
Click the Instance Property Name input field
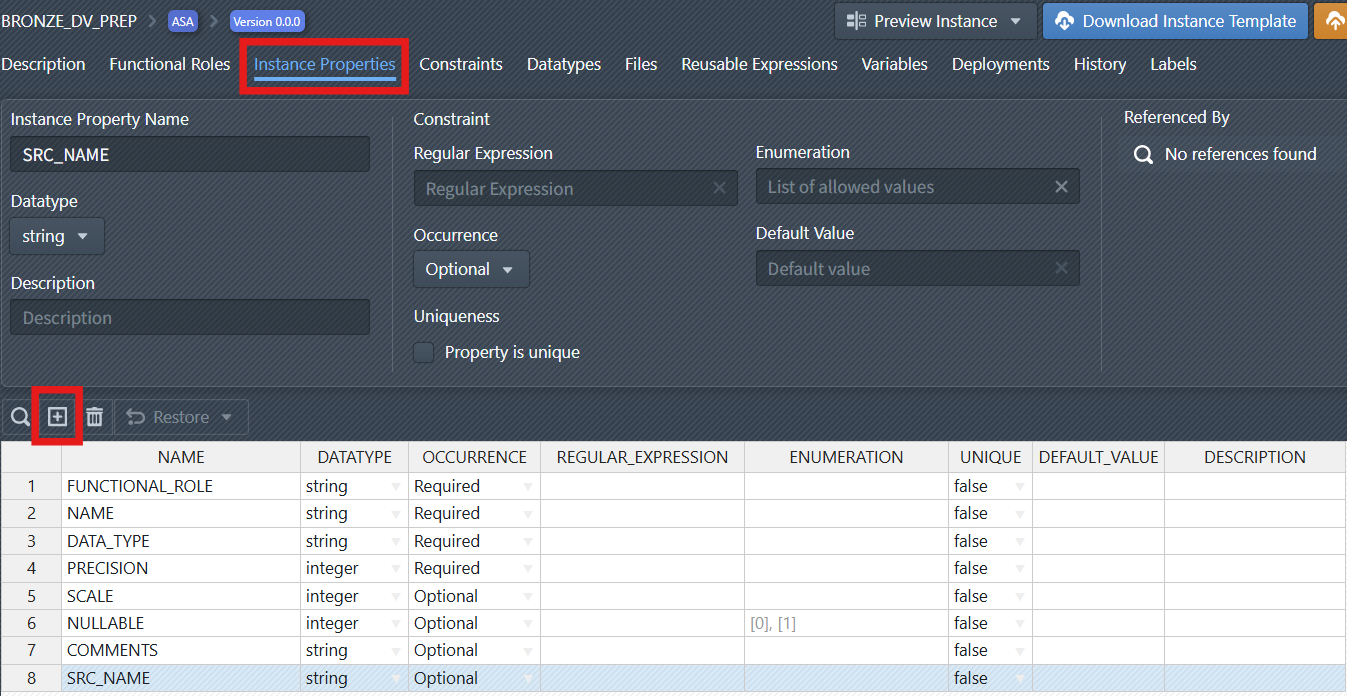point(190,155)
